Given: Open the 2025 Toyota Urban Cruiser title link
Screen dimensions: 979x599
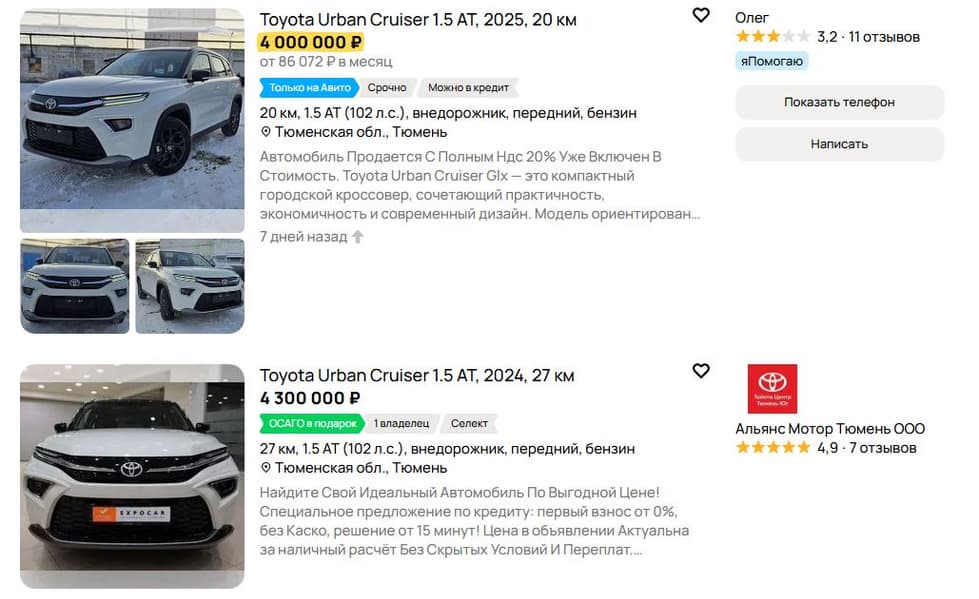Looking at the screenshot, I should click(x=418, y=20).
